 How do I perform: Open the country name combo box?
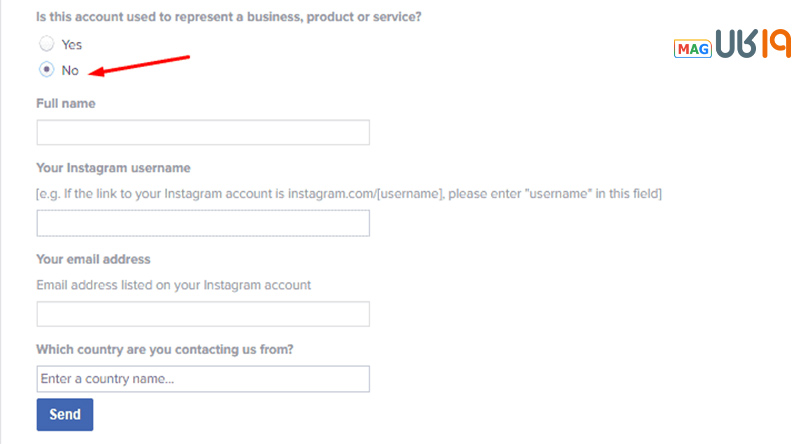(203, 379)
